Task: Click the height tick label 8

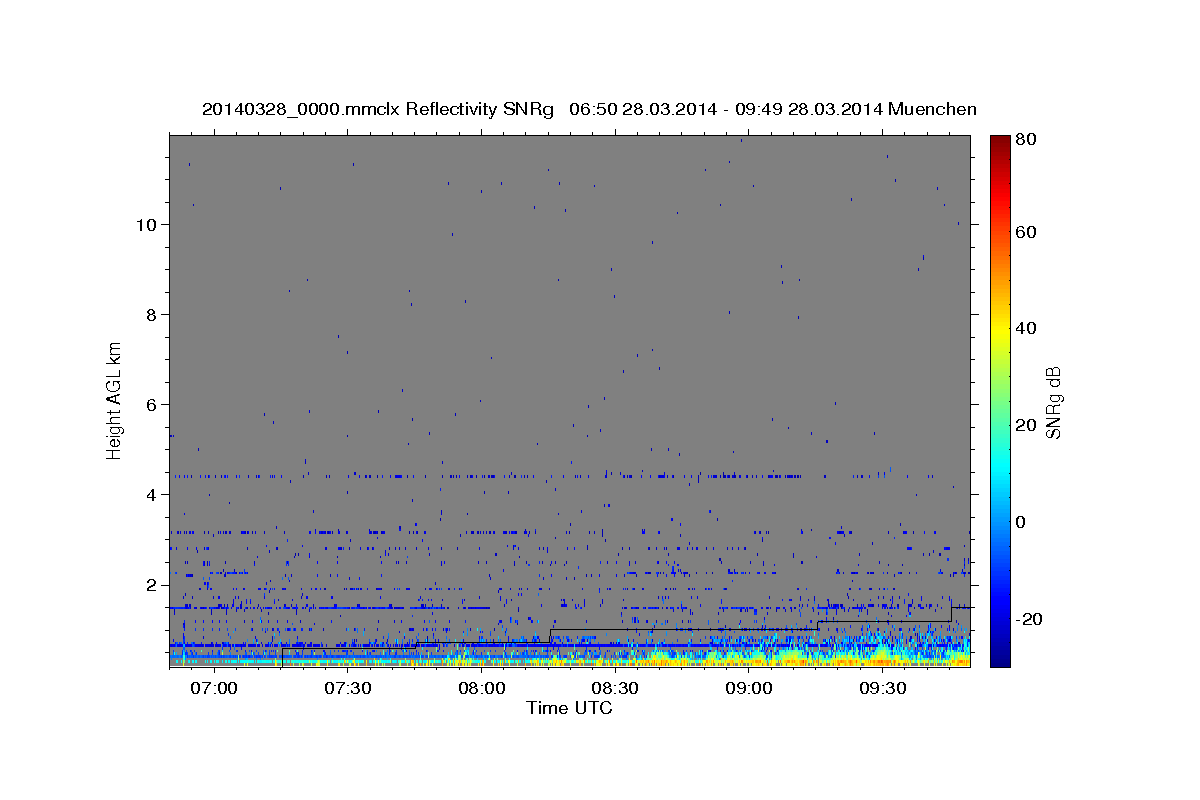Action: pos(153,314)
